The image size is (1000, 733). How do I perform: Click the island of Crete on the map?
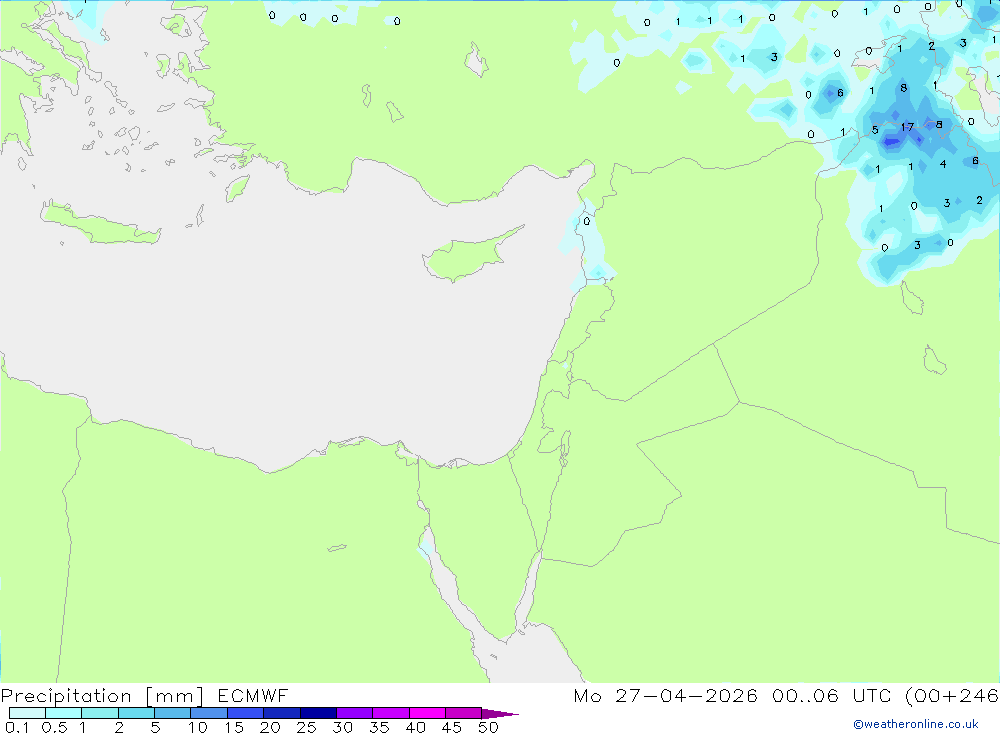(x=99, y=225)
